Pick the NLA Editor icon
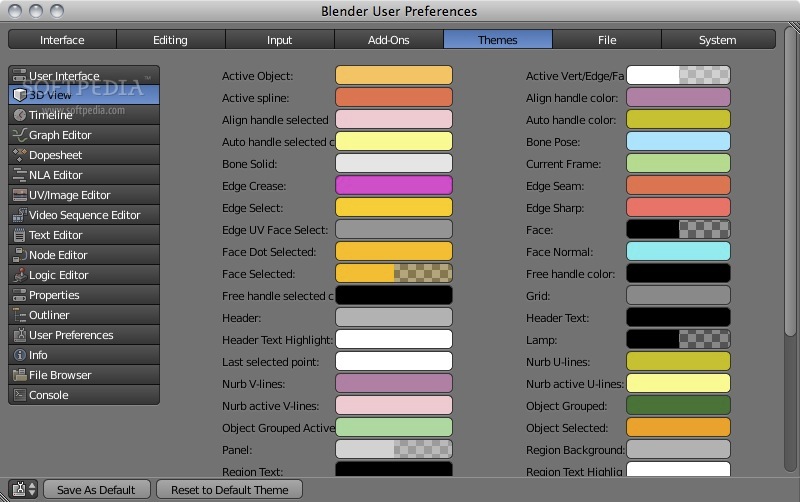Viewport: 800px width, 502px height. (x=19, y=175)
